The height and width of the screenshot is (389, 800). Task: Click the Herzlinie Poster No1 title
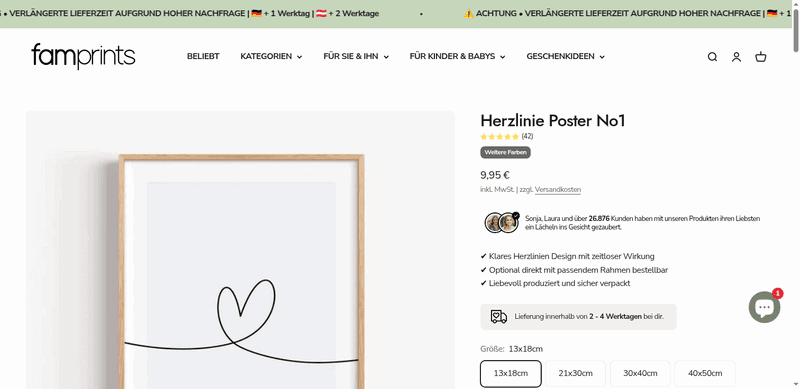point(553,121)
